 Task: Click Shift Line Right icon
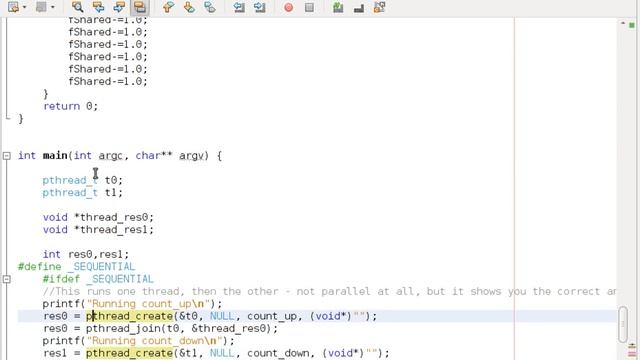pos(260,7)
